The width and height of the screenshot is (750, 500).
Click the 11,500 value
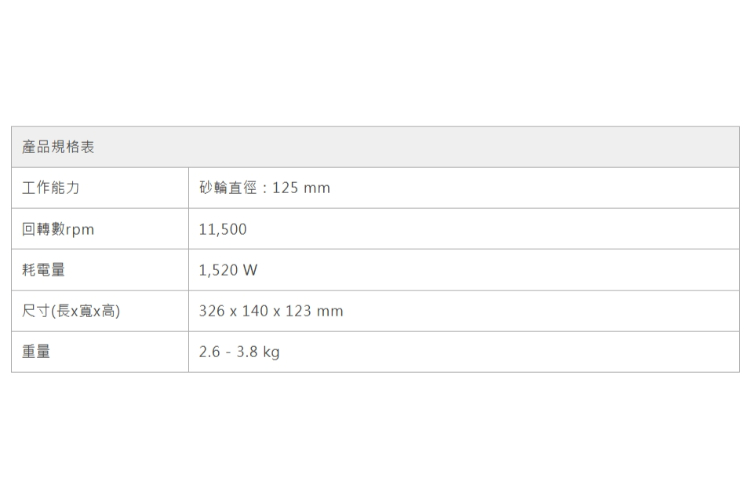pos(222,230)
